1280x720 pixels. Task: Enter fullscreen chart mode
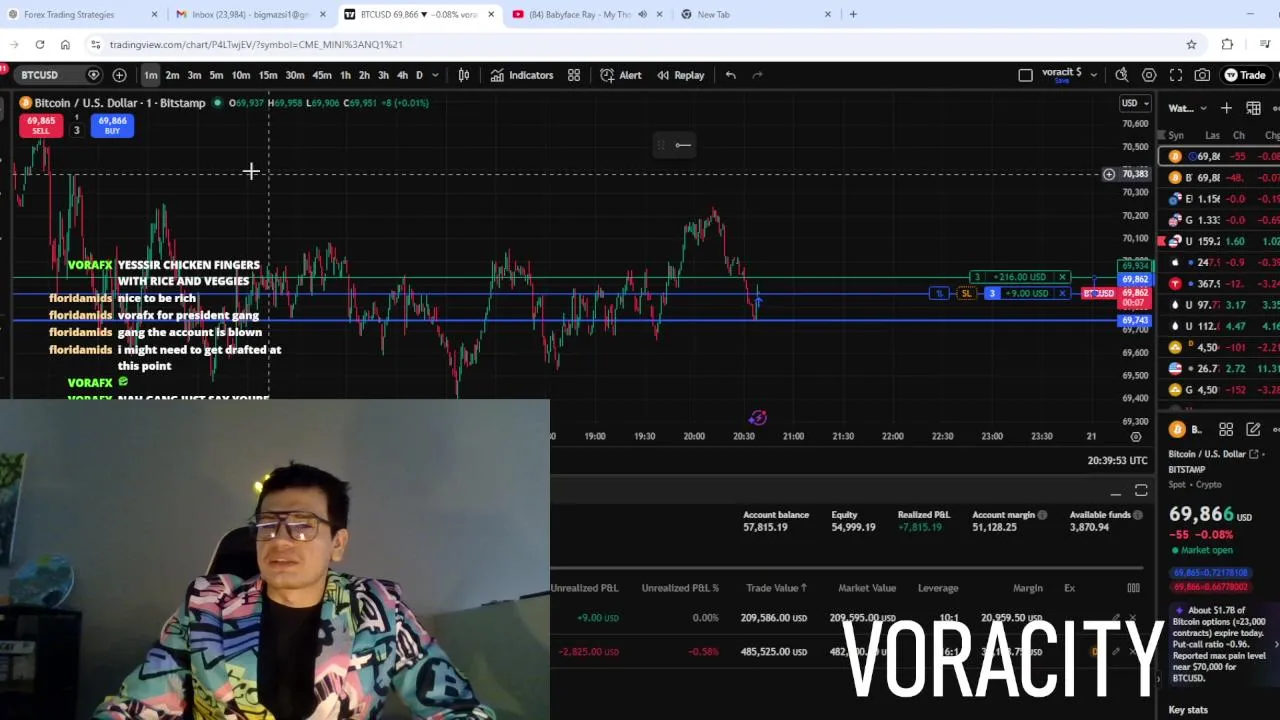(1176, 75)
